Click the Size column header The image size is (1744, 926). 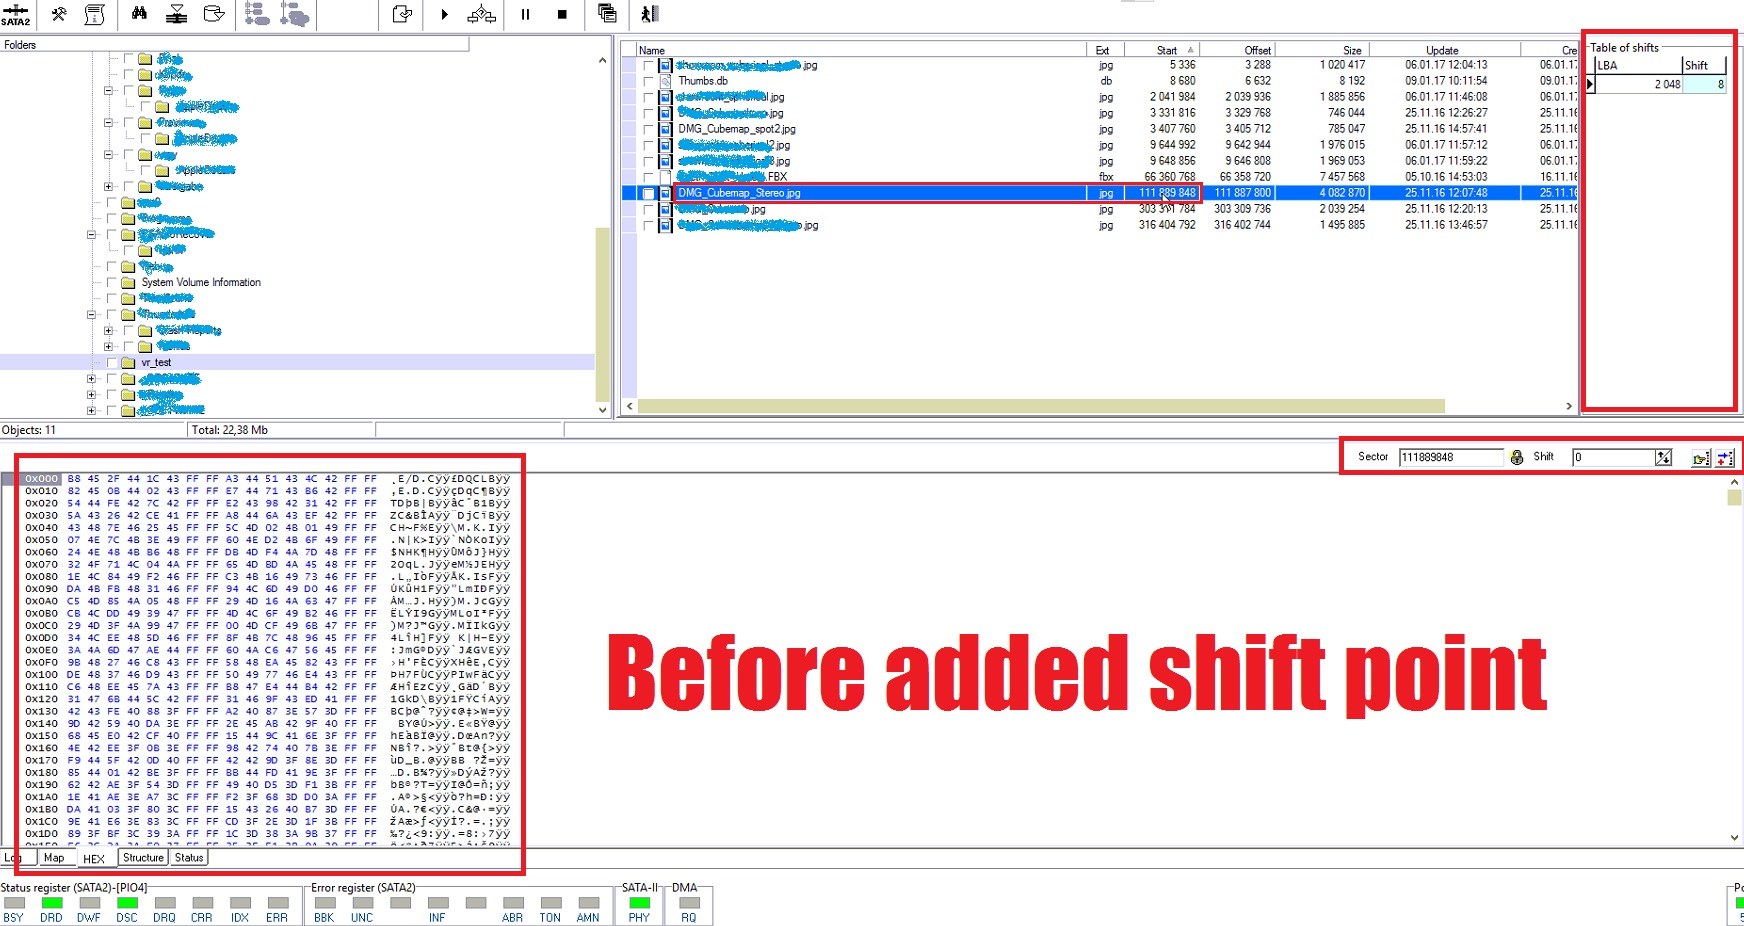(1351, 50)
